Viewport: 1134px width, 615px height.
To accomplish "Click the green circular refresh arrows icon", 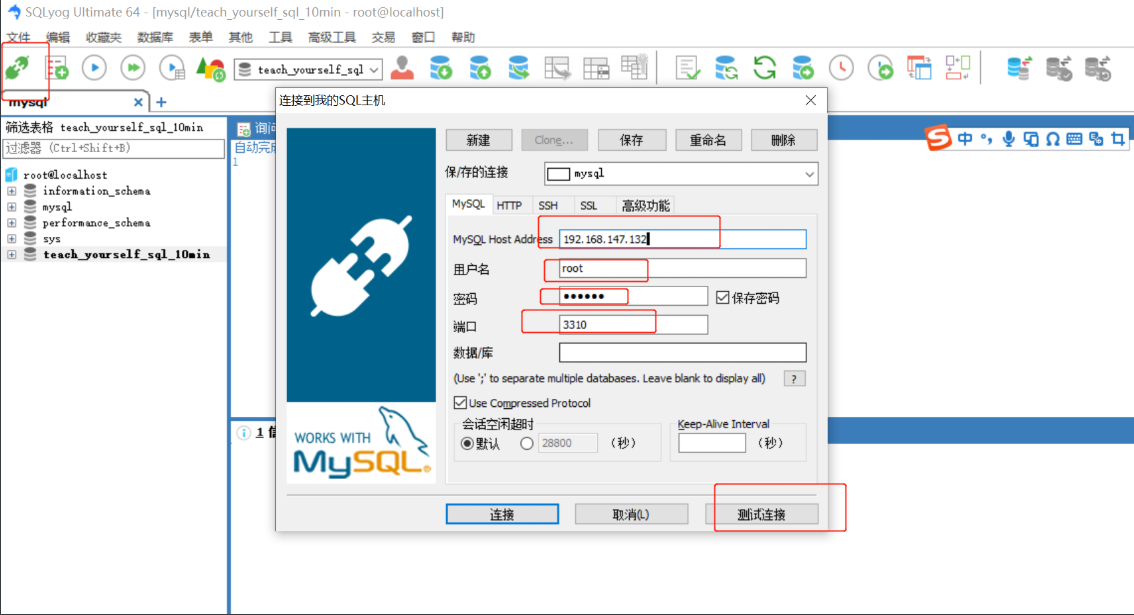I will [x=764, y=68].
